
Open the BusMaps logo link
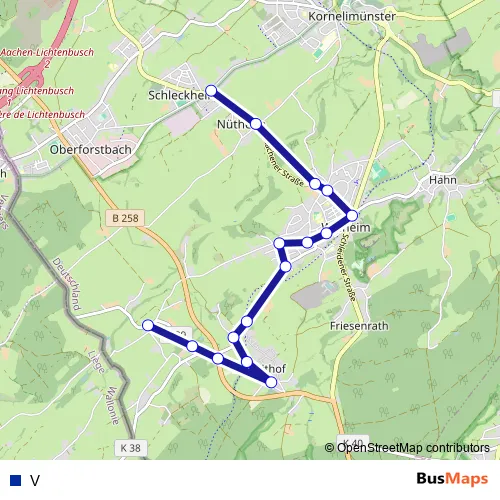[x=452, y=479]
